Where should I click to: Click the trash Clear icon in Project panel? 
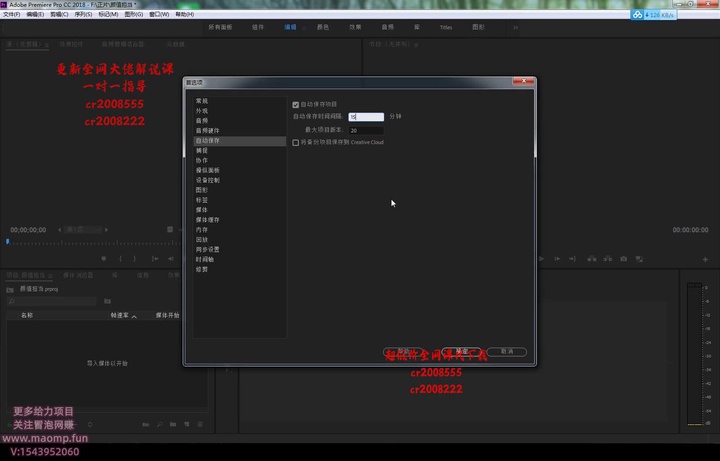pos(200,424)
